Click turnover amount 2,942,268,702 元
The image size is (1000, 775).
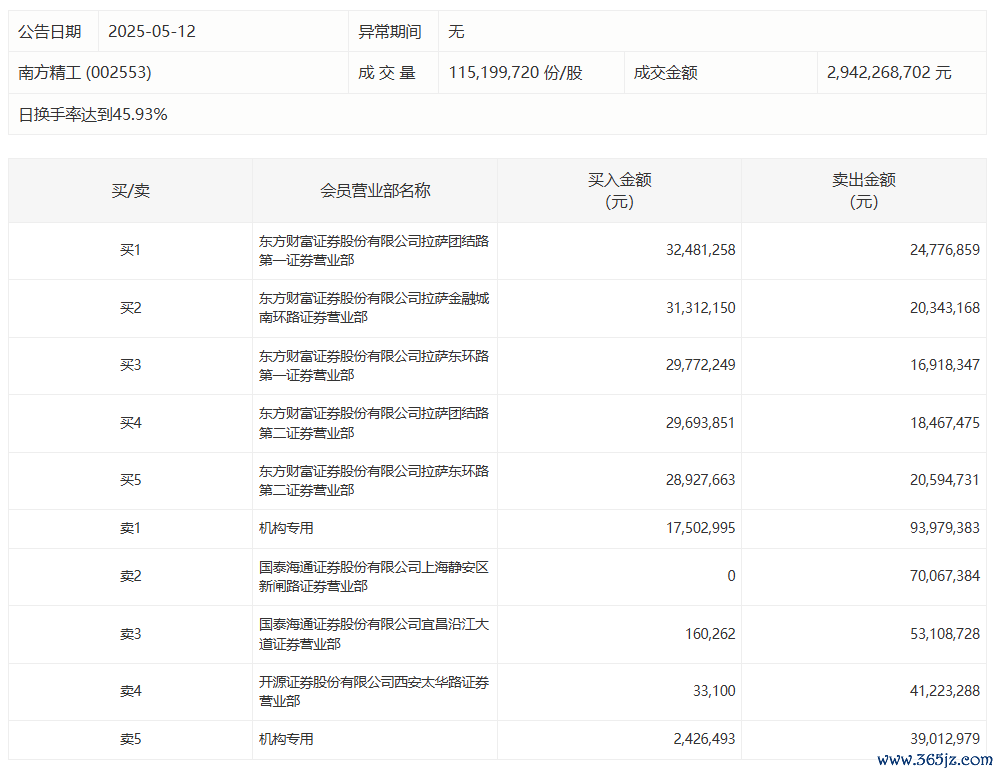pyautogui.click(x=889, y=73)
